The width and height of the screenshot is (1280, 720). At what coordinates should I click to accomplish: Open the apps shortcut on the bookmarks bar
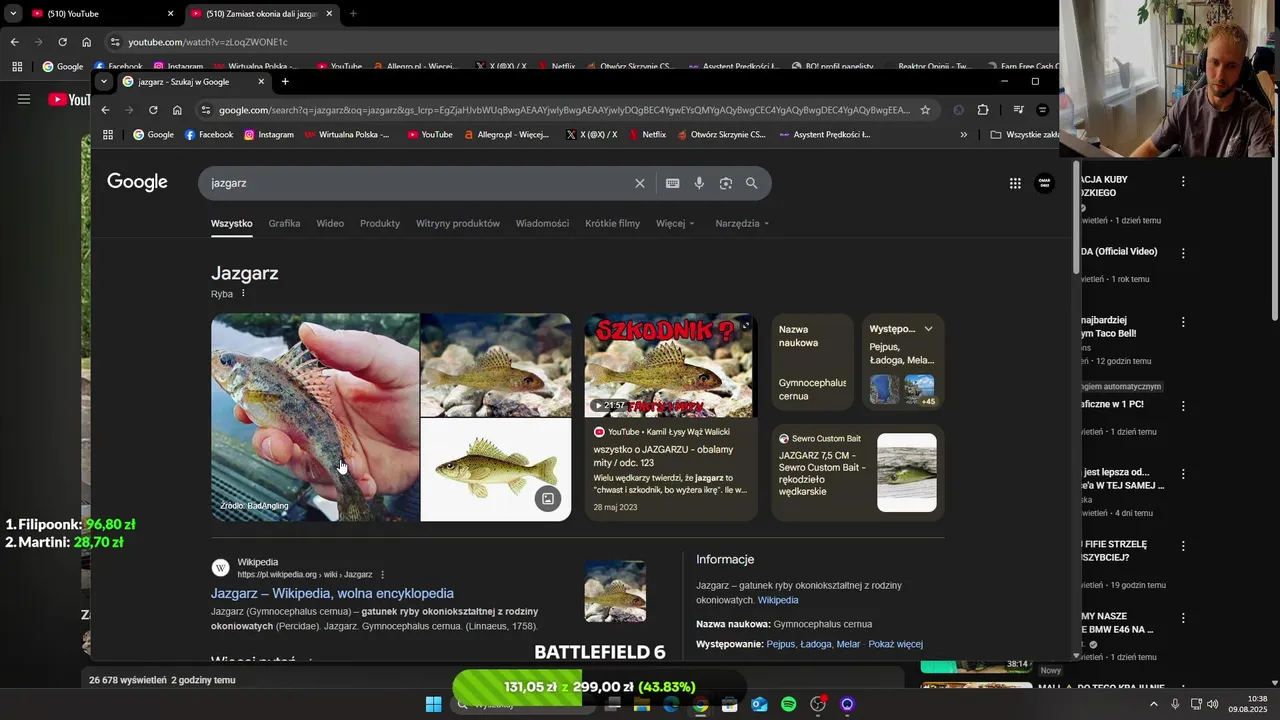(108, 134)
